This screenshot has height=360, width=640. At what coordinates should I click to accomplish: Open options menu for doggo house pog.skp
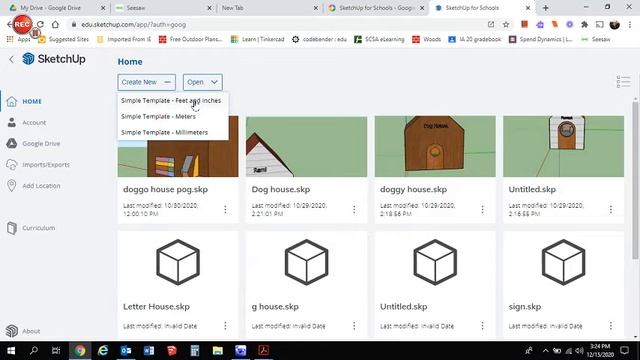pos(225,209)
